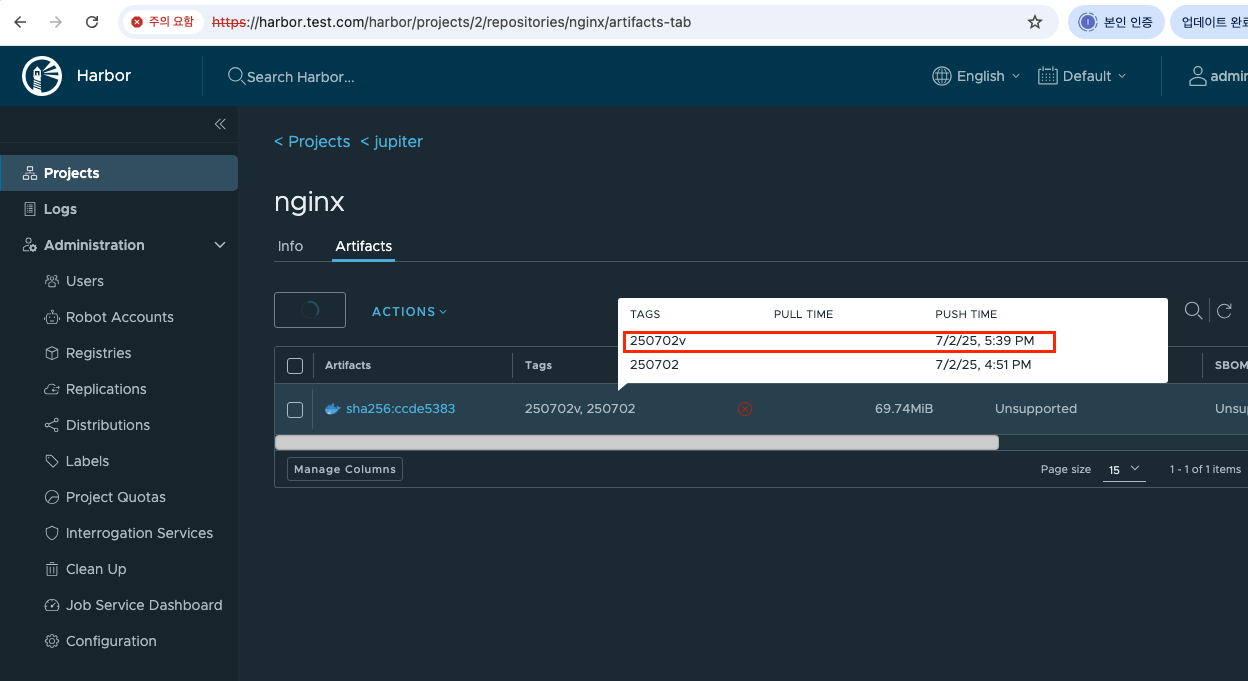1248x681 pixels.
Task: Click the Unsupported cell after the size value
Action: (1036, 409)
